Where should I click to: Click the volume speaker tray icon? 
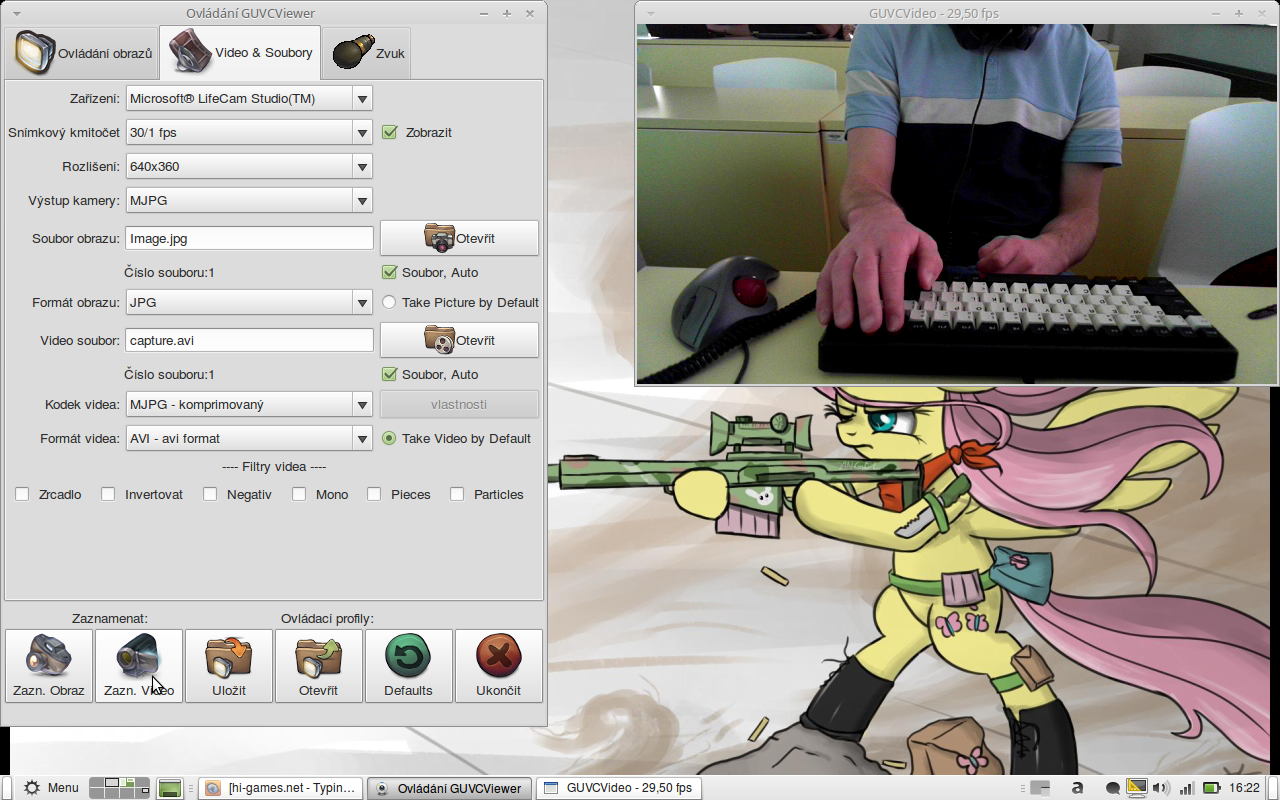tap(1161, 788)
